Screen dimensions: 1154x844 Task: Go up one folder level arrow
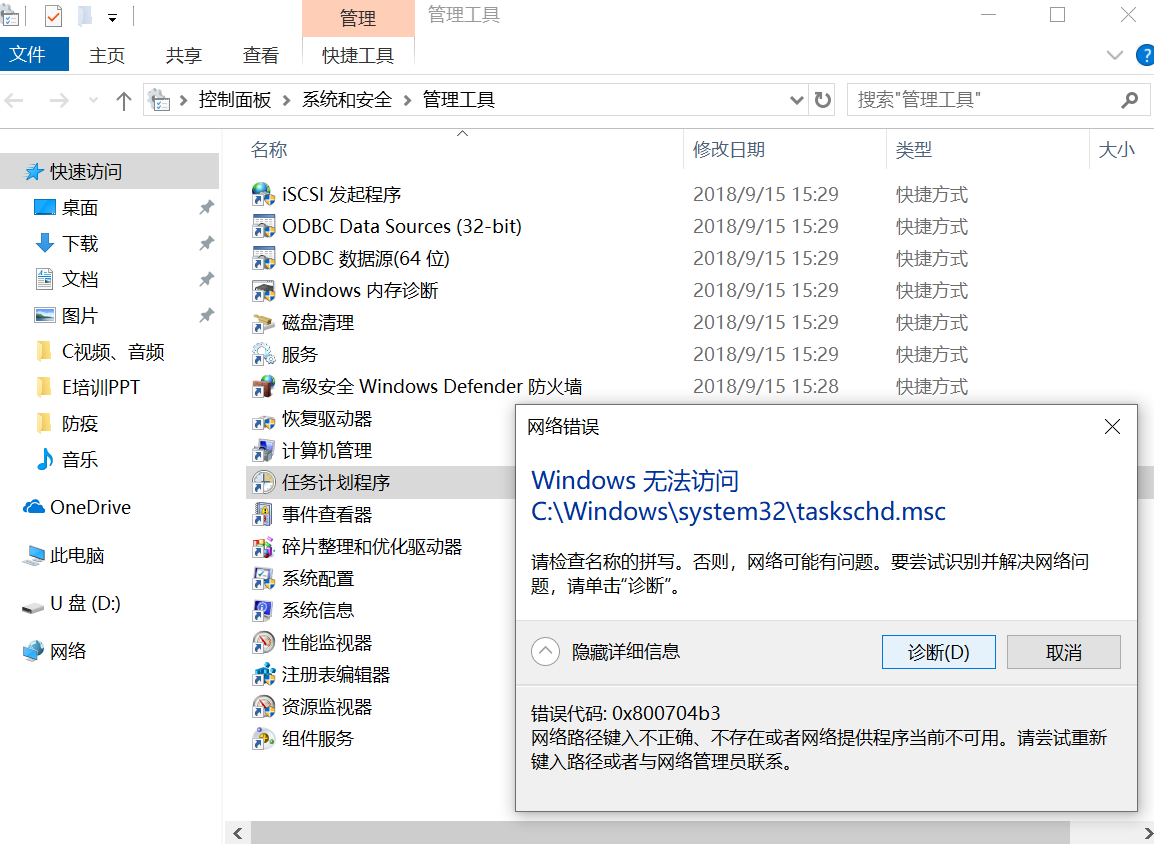[124, 100]
